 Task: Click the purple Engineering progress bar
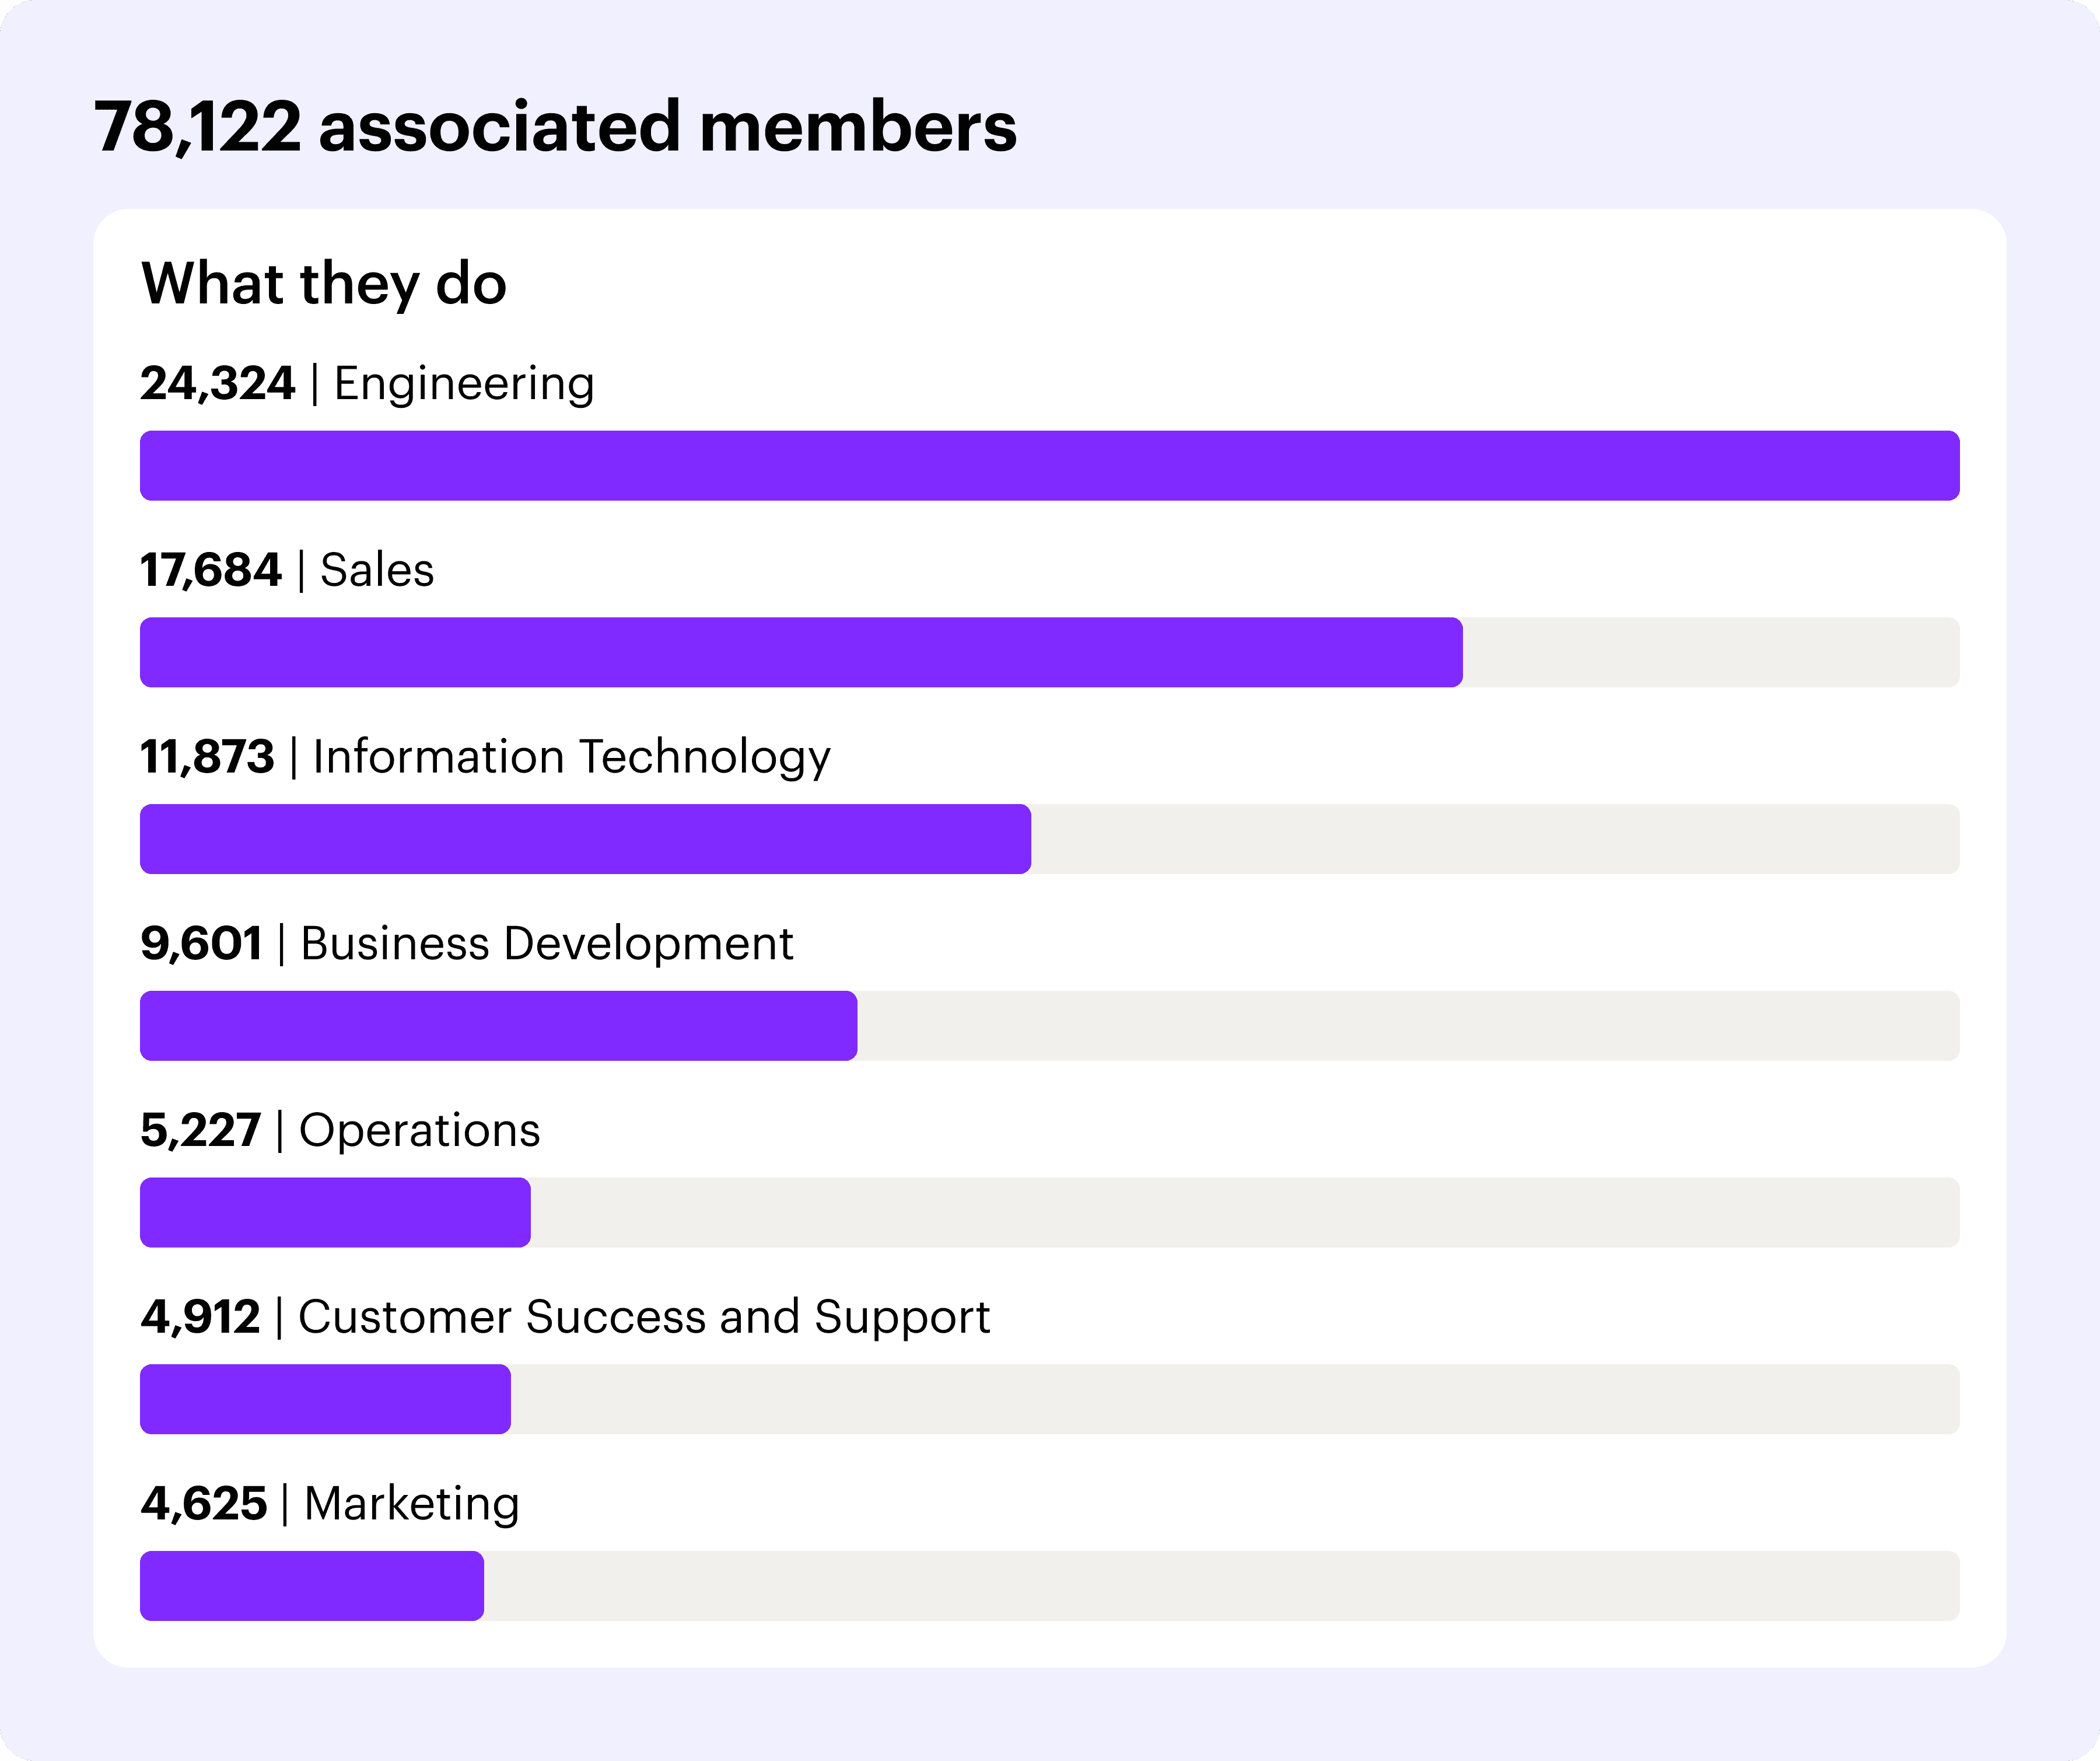tap(1049, 466)
